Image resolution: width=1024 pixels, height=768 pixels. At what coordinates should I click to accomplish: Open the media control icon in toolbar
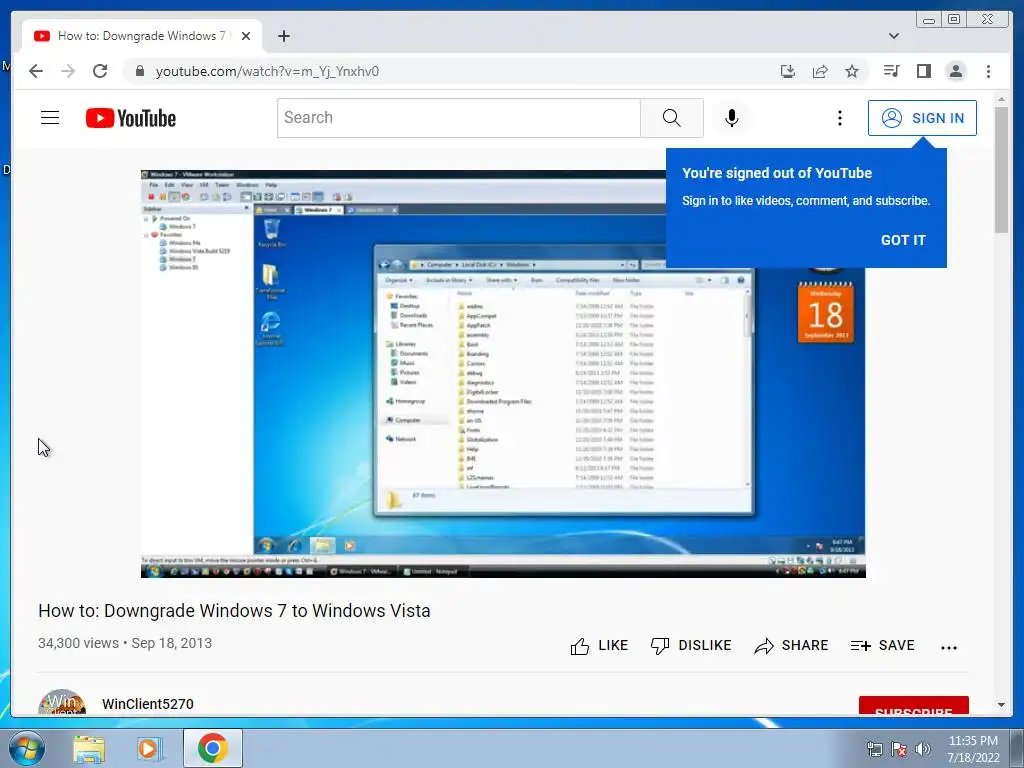[891, 71]
